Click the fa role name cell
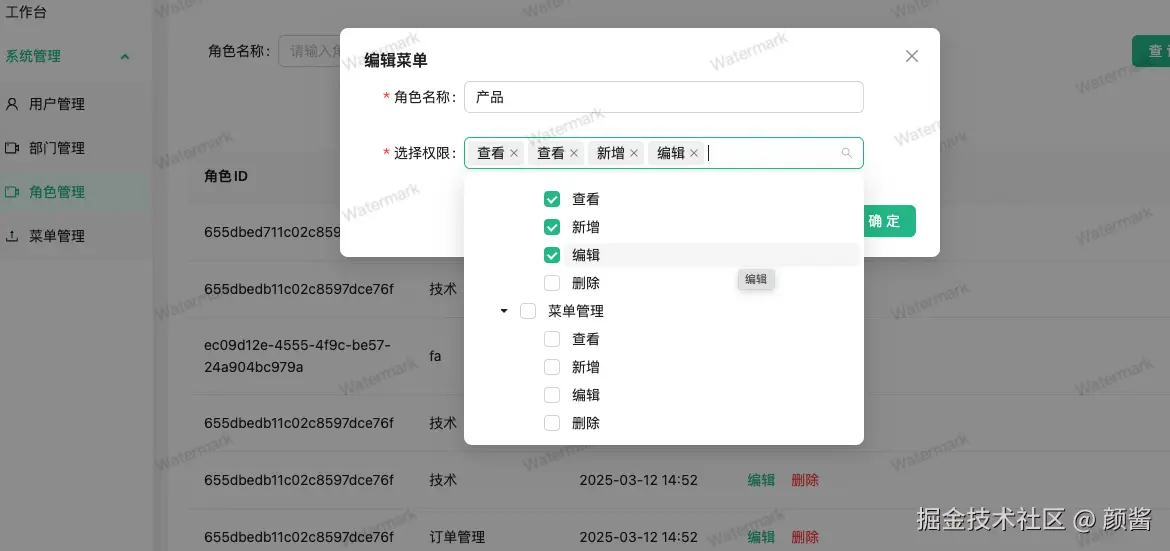The image size is (1170, 551). (435, 356)
